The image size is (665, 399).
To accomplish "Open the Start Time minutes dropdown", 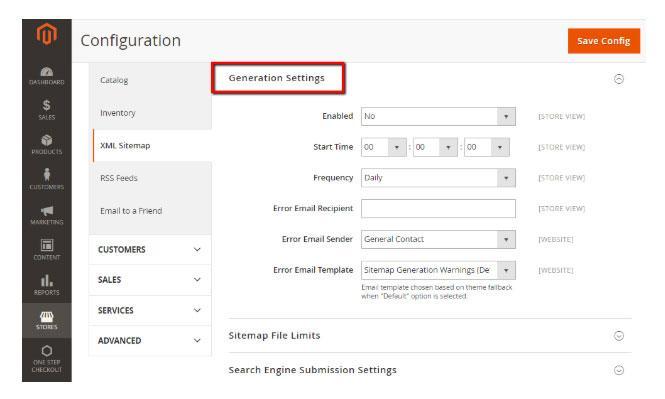I will (x=435, y=147).
